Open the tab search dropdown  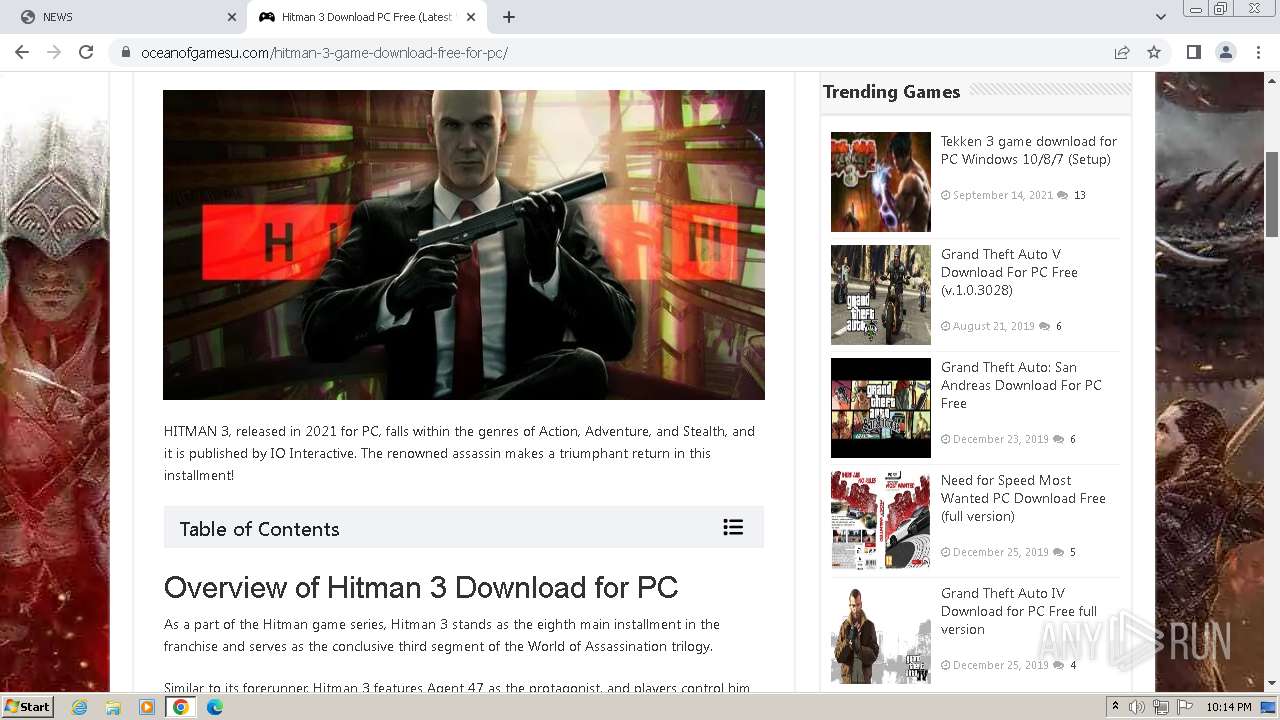(x=1161, y=17)
